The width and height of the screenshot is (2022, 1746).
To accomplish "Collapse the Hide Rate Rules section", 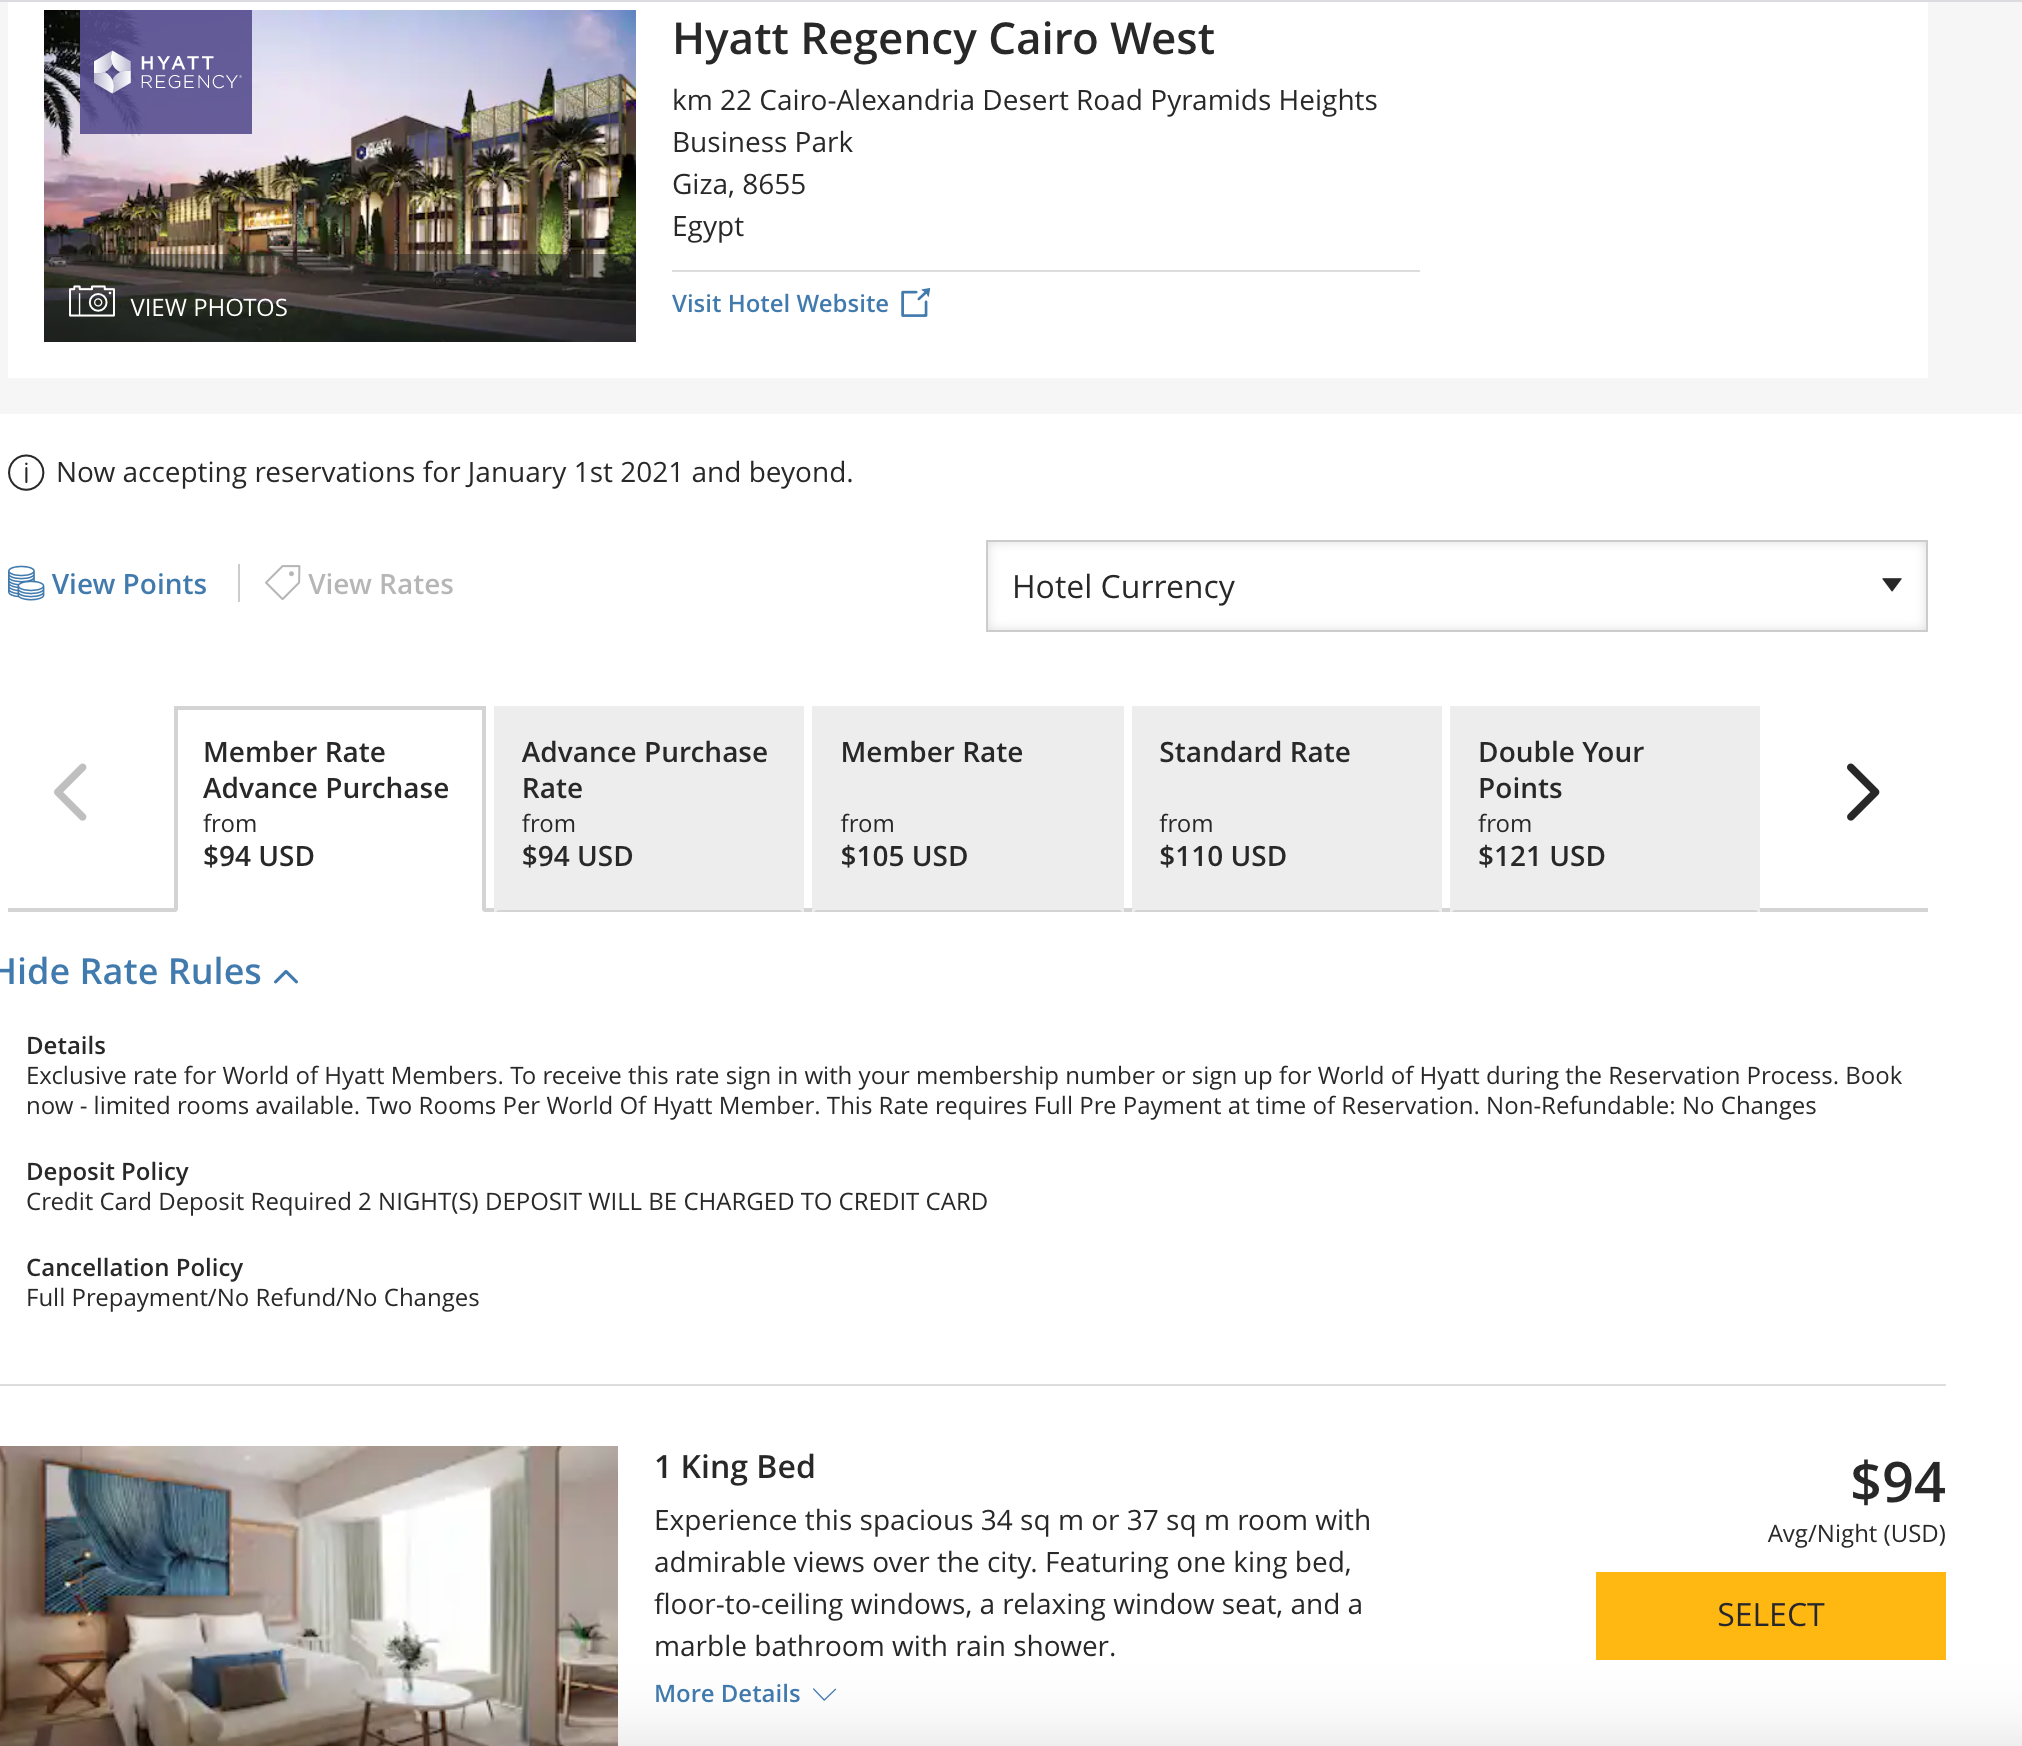I will point(150,973).
